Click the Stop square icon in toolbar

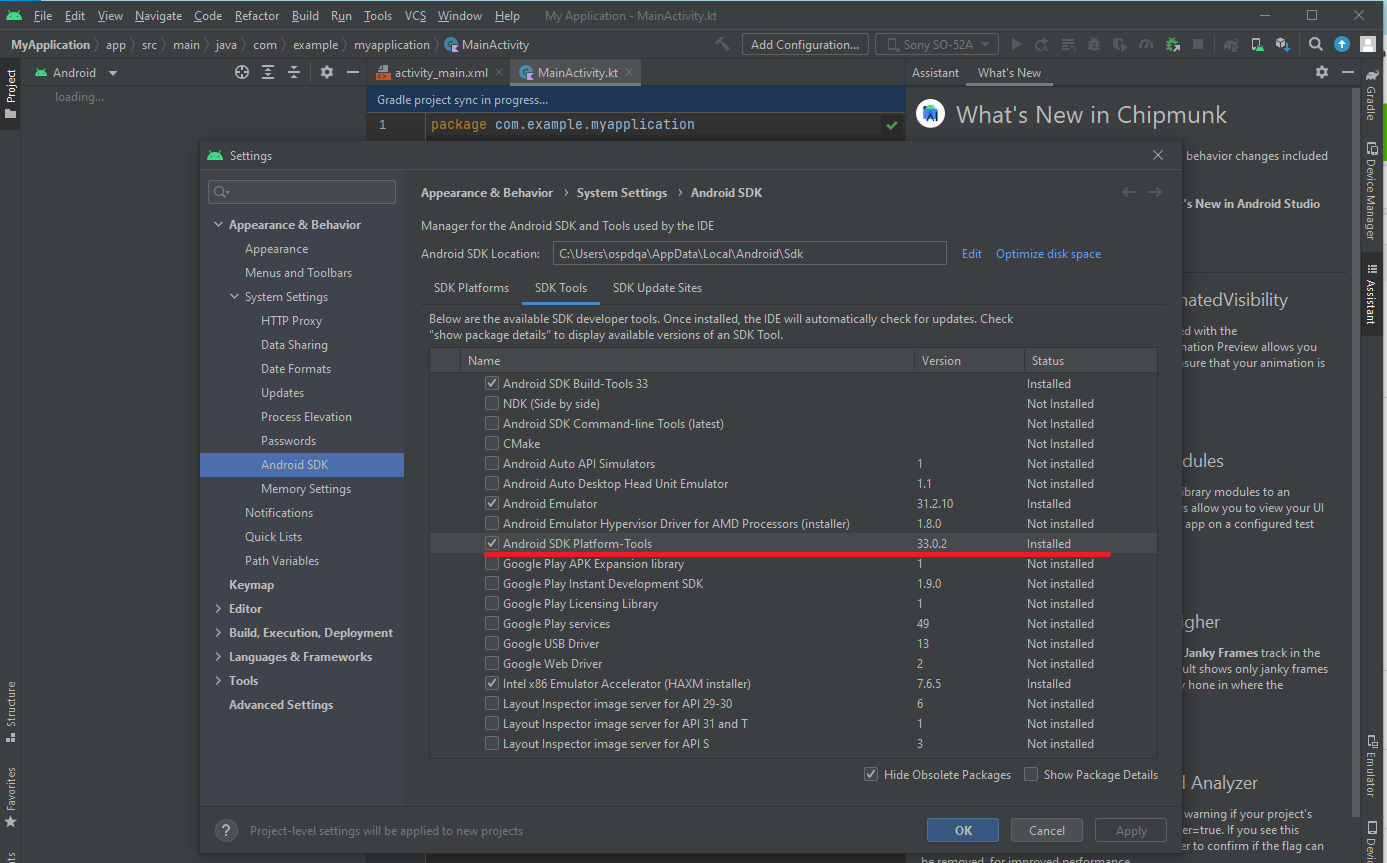(1198, 44)
